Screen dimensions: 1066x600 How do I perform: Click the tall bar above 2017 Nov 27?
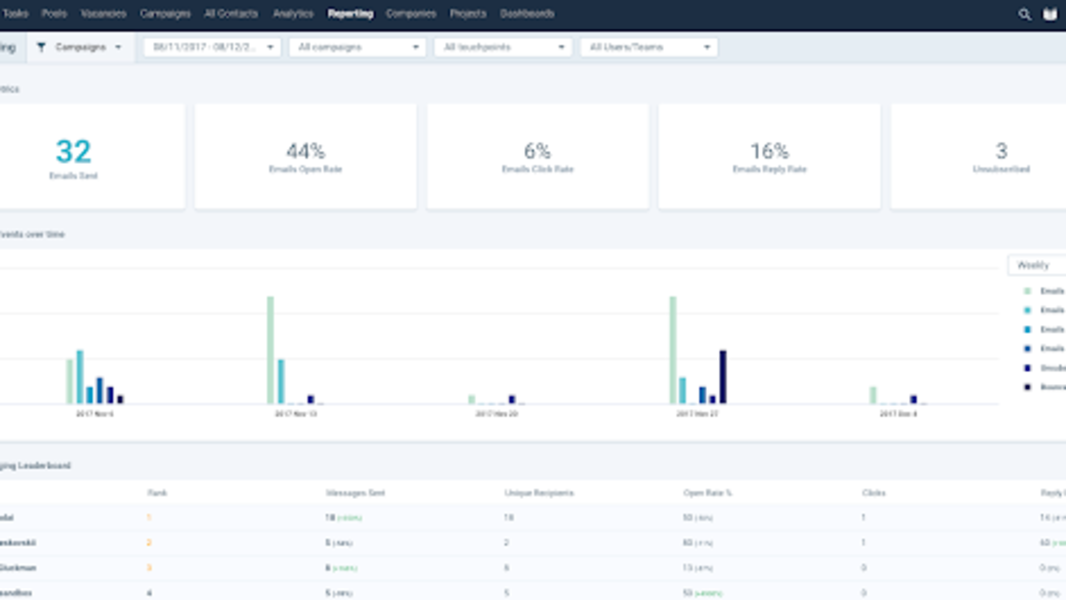click(670, 350)
